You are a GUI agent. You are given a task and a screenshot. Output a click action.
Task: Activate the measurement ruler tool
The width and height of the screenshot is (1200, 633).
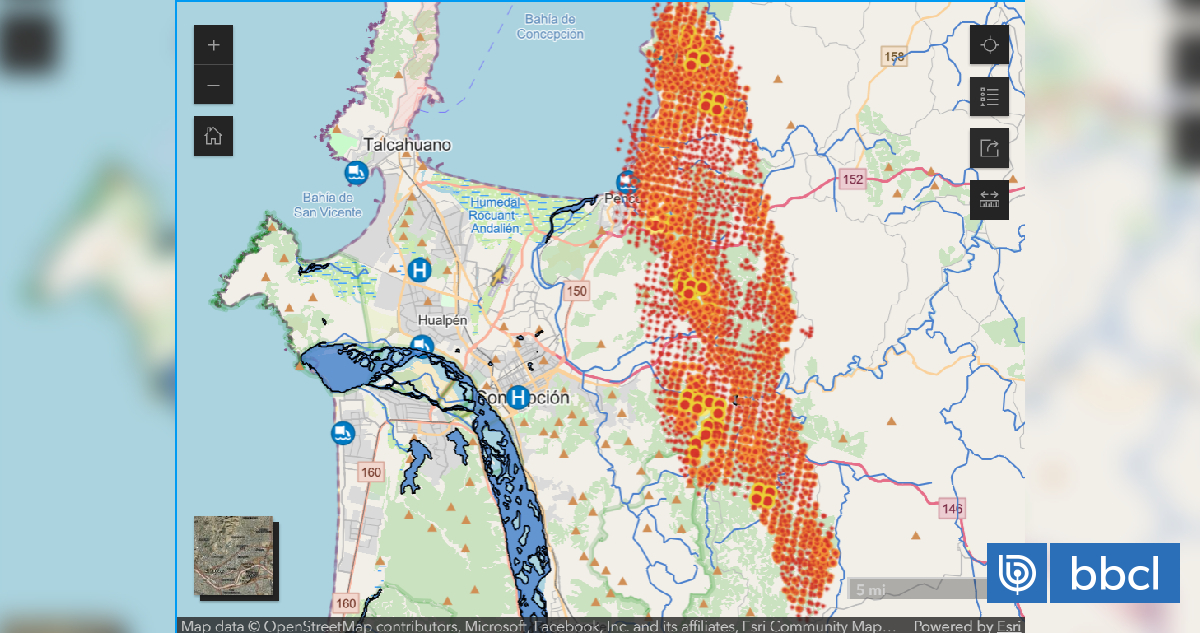[989, 200]
